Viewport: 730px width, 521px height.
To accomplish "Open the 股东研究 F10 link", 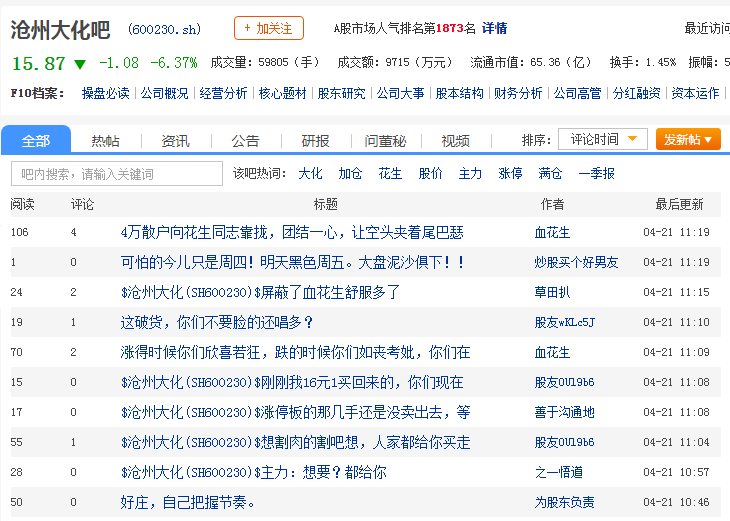I will pyautogui.click(x=341, y=93).
